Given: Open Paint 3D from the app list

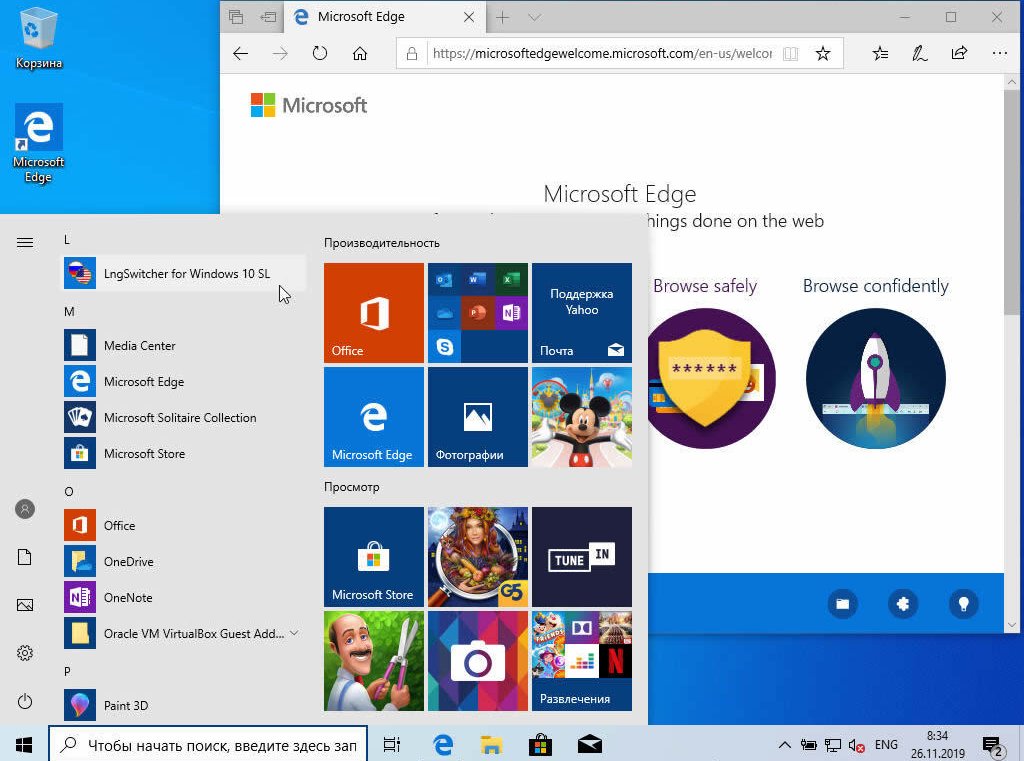Looking at the screenshot, I should (185, 705).
